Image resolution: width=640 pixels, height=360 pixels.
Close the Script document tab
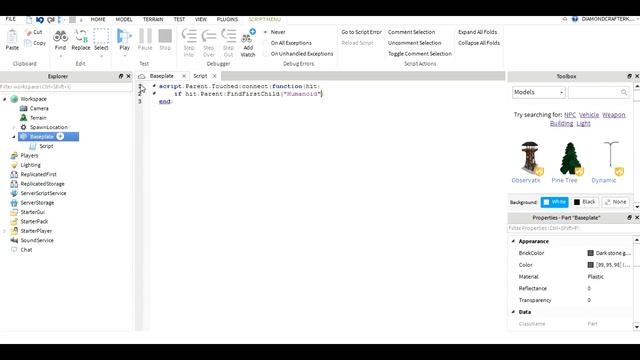(214, 76)
